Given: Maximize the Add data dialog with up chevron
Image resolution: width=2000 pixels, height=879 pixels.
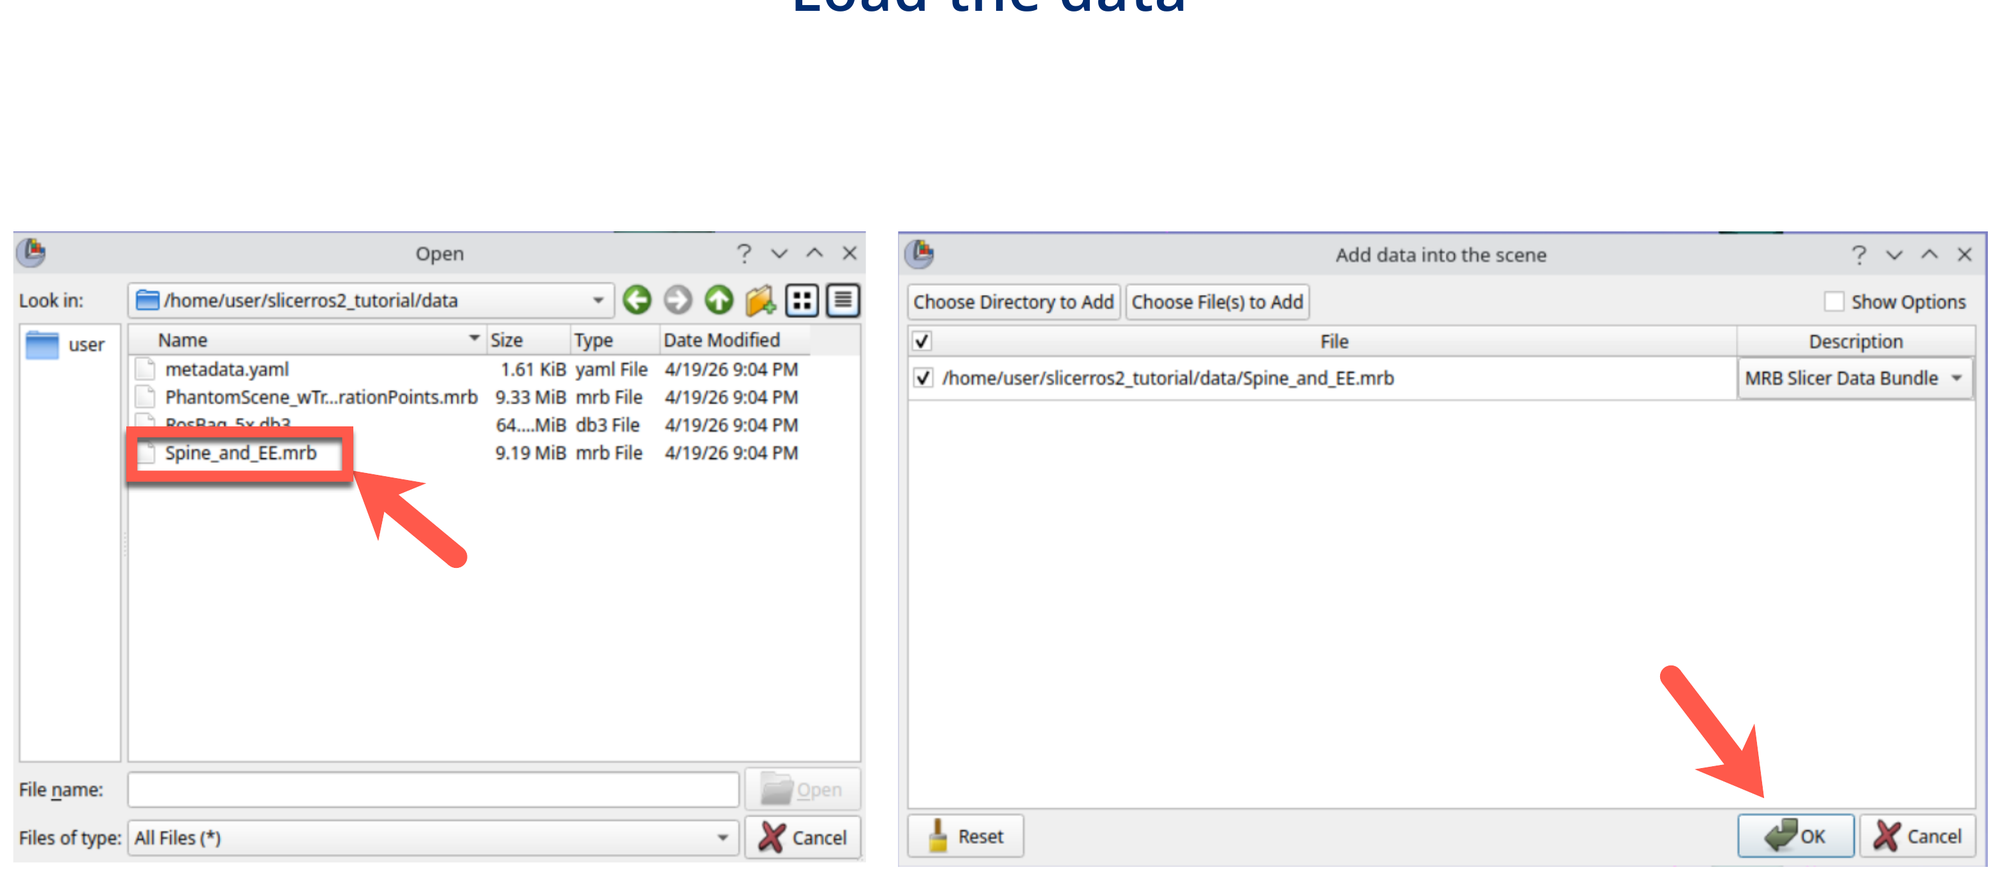Looking at the screenshot, I should pyautogui.click(x=1929, y=255).
